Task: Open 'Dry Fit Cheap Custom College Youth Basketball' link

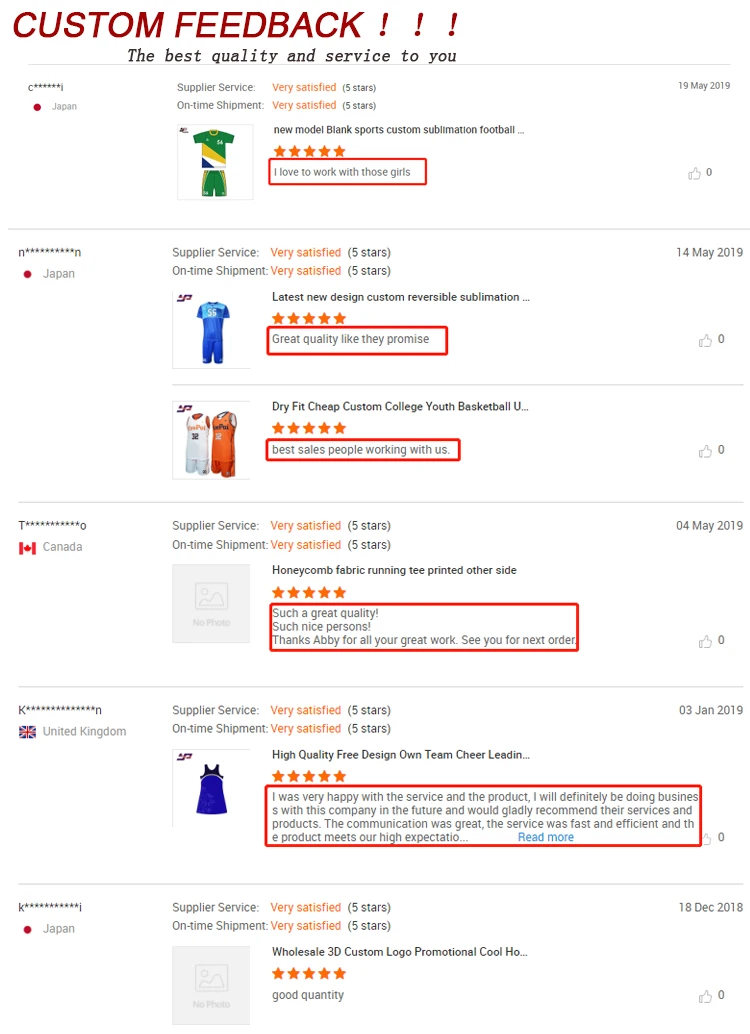Action: (400, 407)
